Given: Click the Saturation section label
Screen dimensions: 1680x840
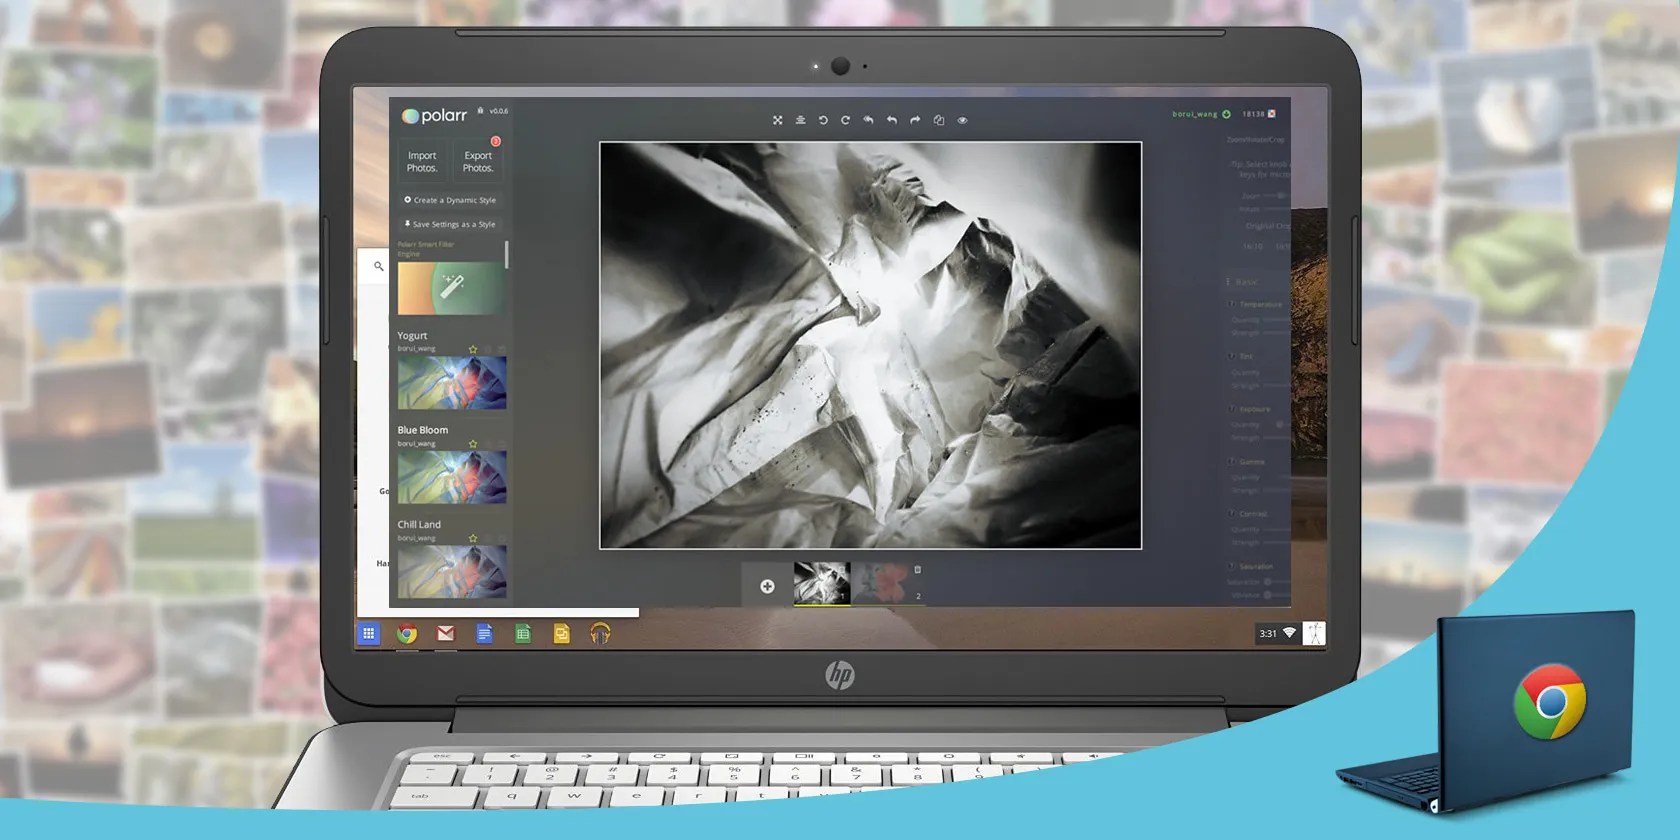Looking at the screenshot, I should [x=1256, y=566].
